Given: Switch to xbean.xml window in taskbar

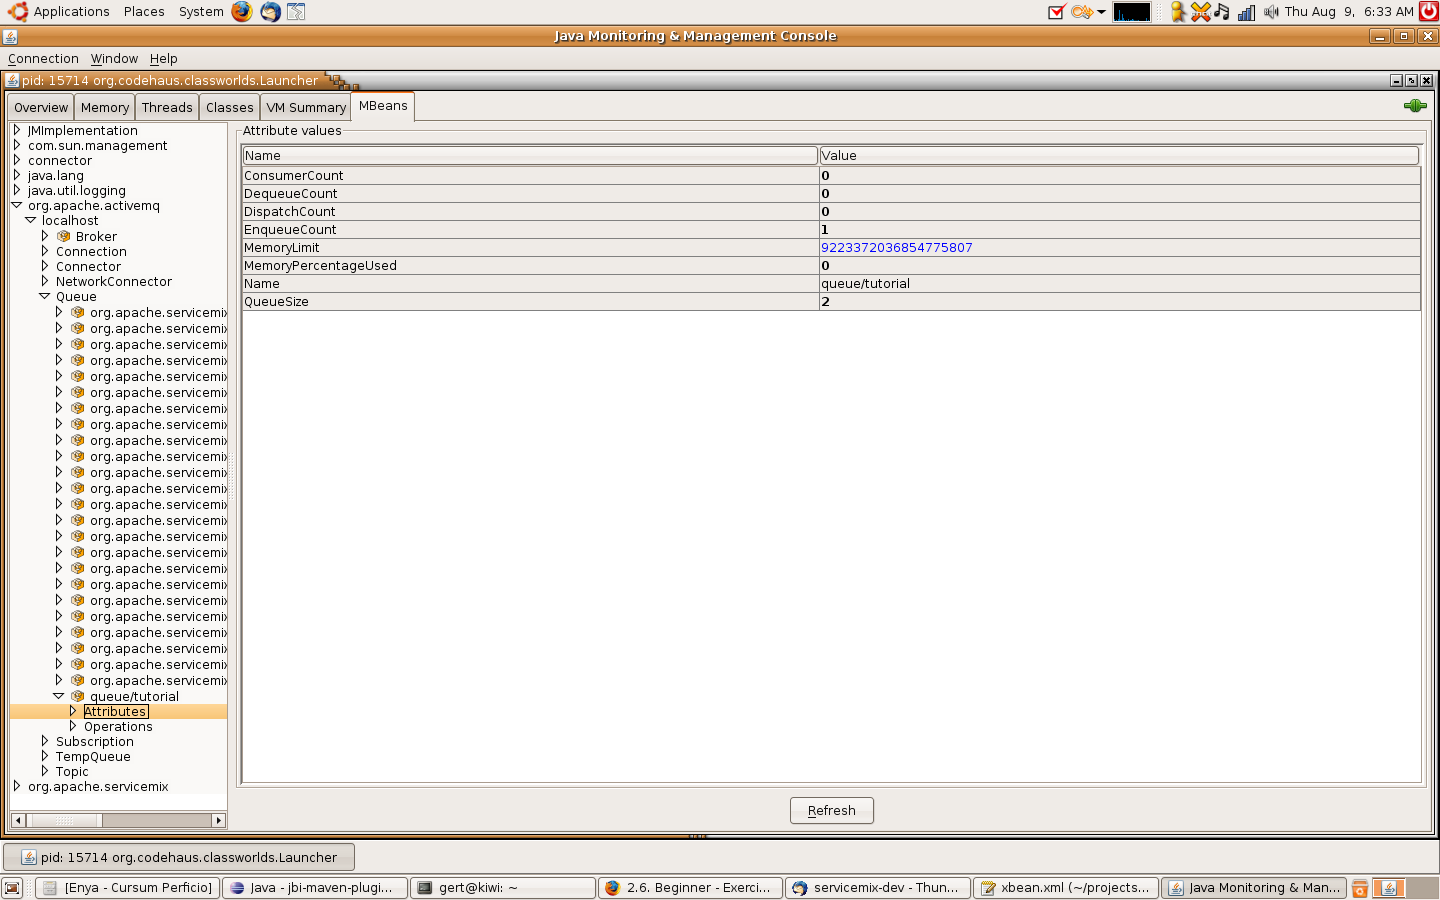Looking at the screenshot, I should coord(1066,888).
